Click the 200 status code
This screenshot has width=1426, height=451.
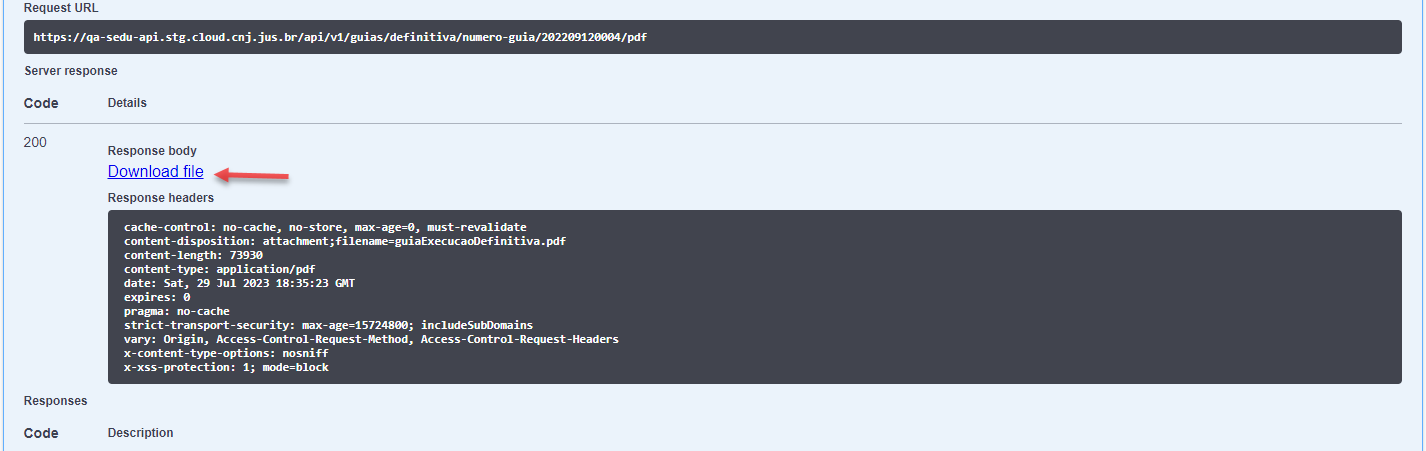click(35, 142)
